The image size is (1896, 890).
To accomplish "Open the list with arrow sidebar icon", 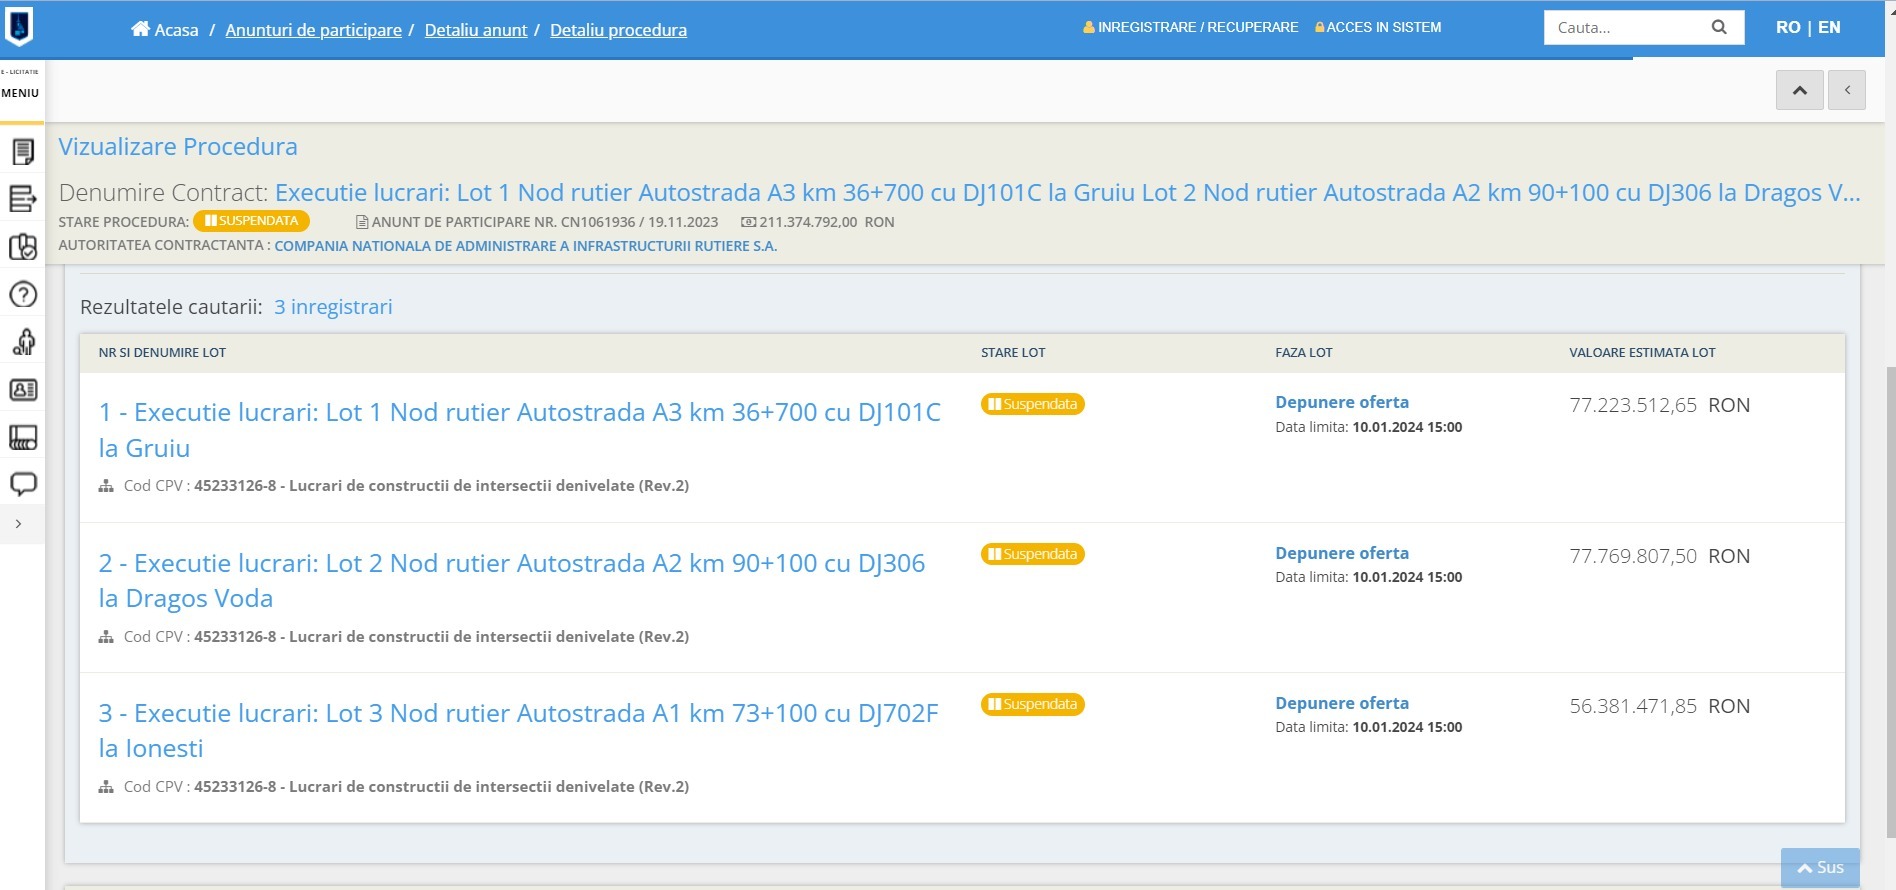I will coord(23,199).
